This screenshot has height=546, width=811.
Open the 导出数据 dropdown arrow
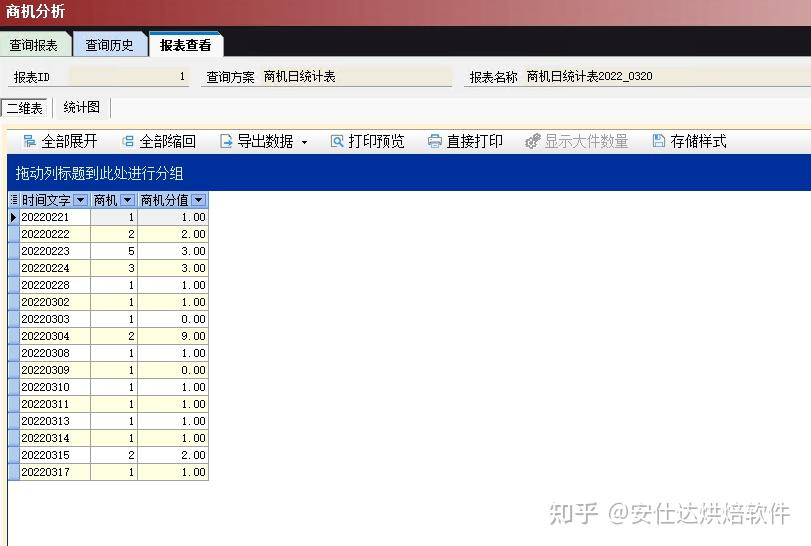point(305,142)
